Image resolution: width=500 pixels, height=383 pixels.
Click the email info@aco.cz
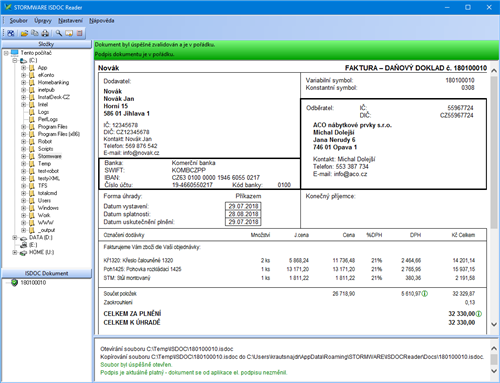[350, 174]
